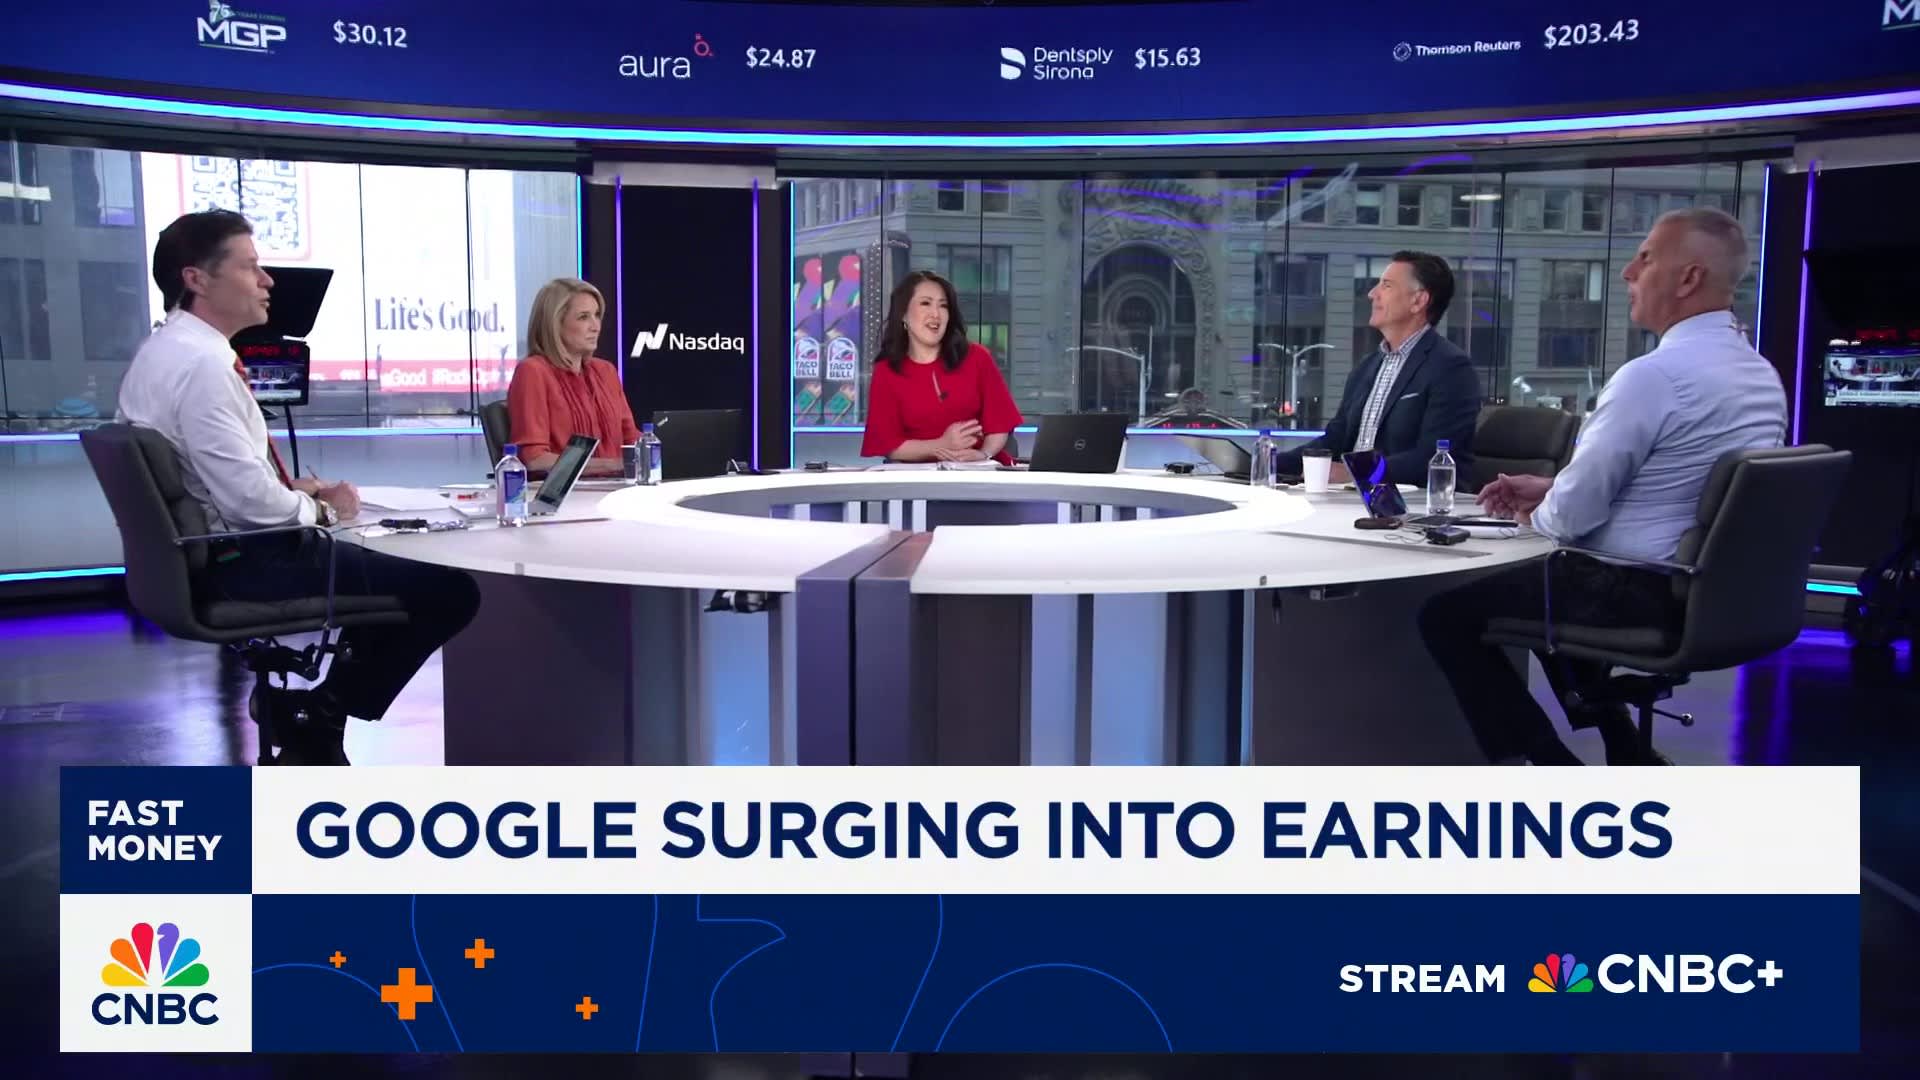The image size is (1920, 1080).
Task: Click the Dentsply Sirona ticker logo
Action: (x=1056, y=62)
